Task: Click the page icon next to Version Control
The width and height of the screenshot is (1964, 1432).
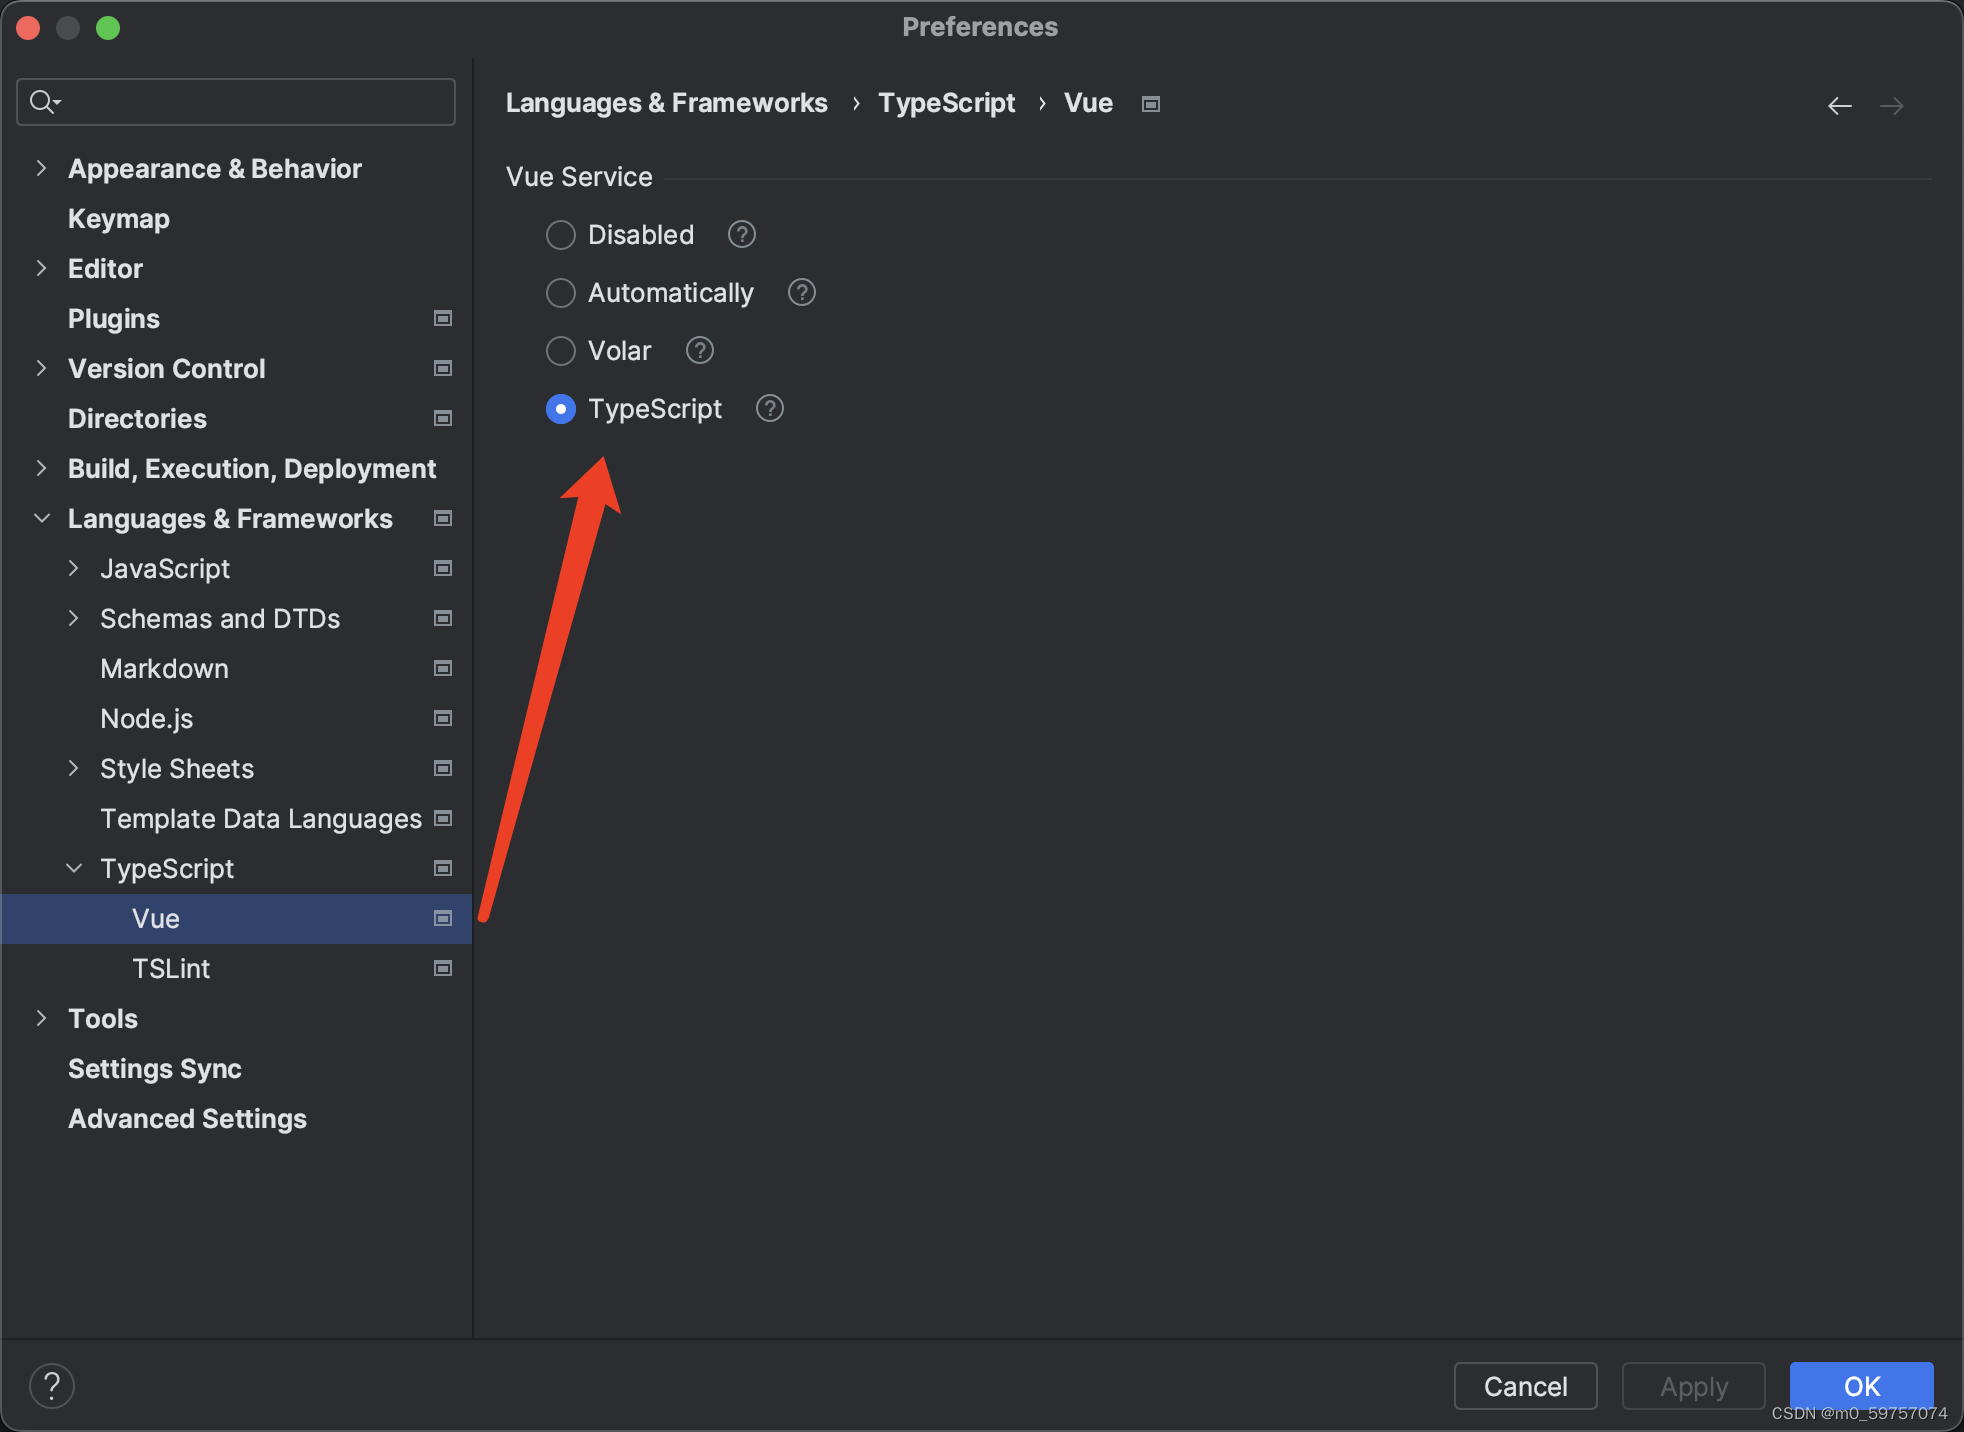Action: pyautogui.click(x=442, y=368)
